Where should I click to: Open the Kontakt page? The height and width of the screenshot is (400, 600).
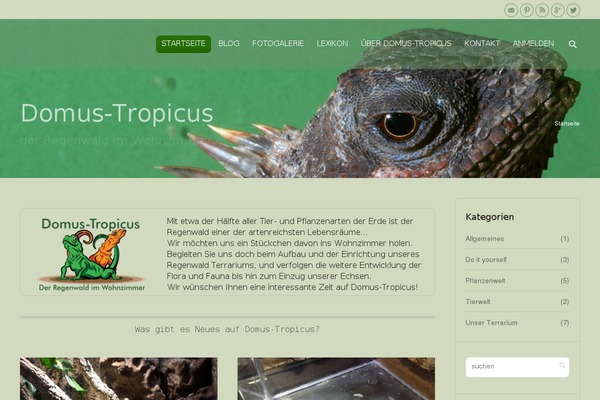pos(482,44)
